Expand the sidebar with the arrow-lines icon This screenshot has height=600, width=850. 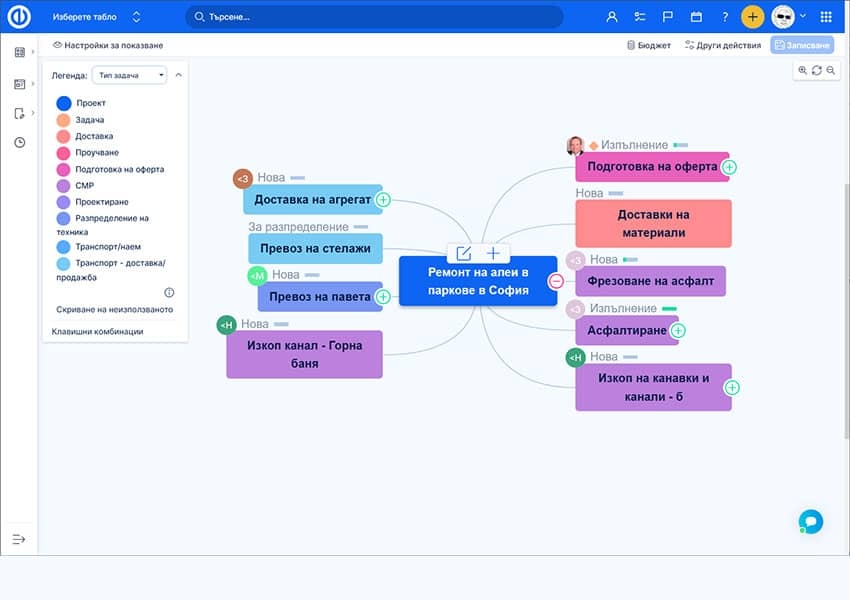19,539
